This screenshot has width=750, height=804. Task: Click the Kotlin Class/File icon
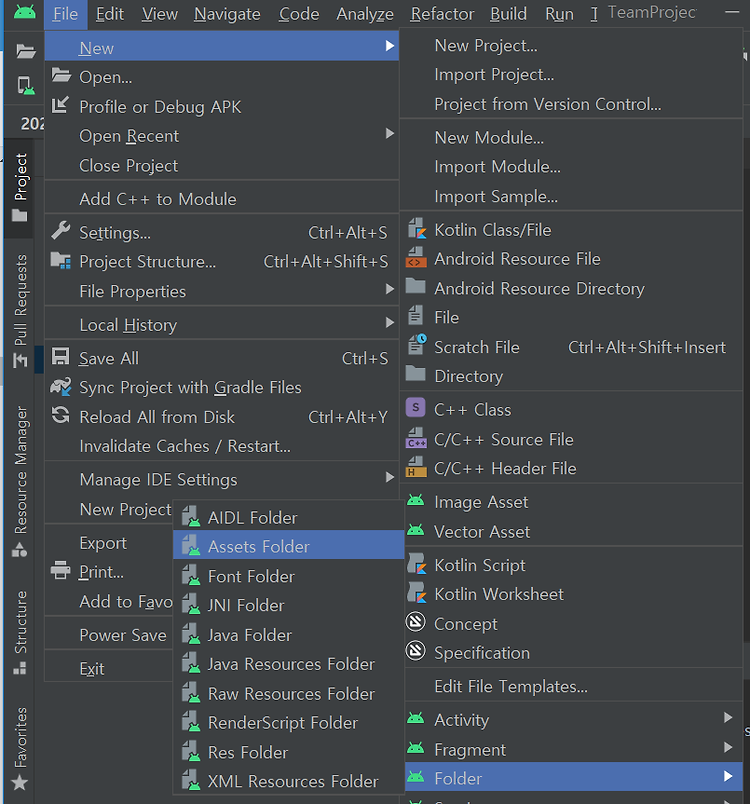pos(416,229)
